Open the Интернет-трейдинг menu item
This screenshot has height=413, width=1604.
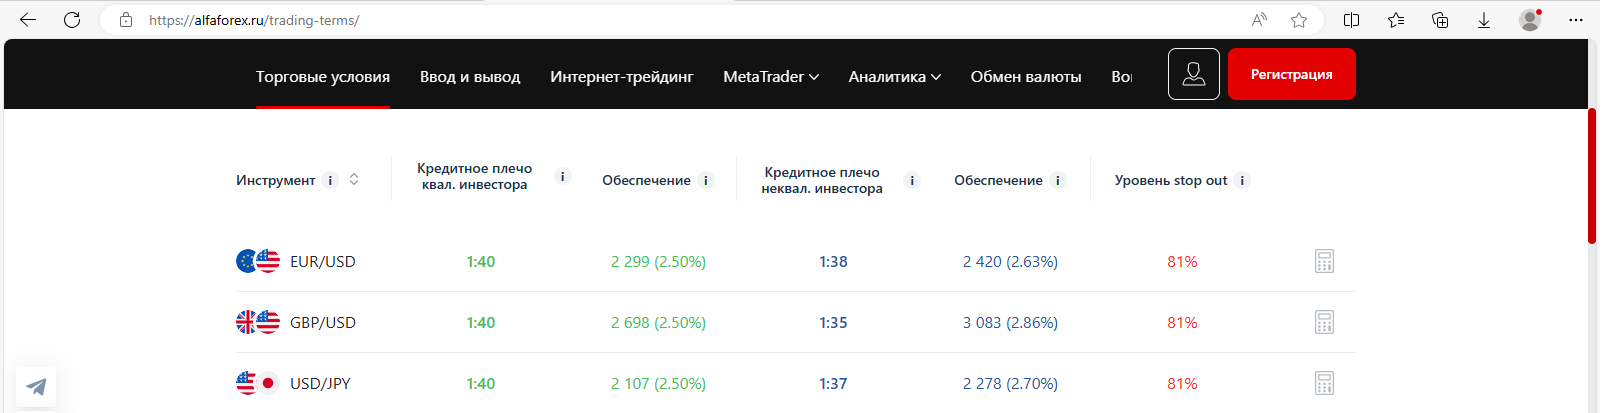coord(622,77)
